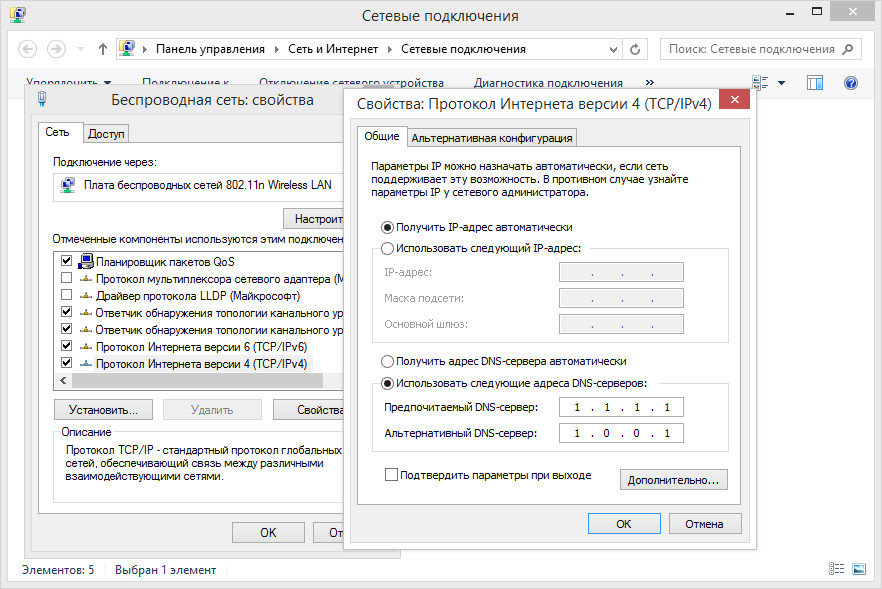Select Получить адрес DNS-сервера автоматически
This screenshot has width=882, height=589.
click(x=387, y=361)
